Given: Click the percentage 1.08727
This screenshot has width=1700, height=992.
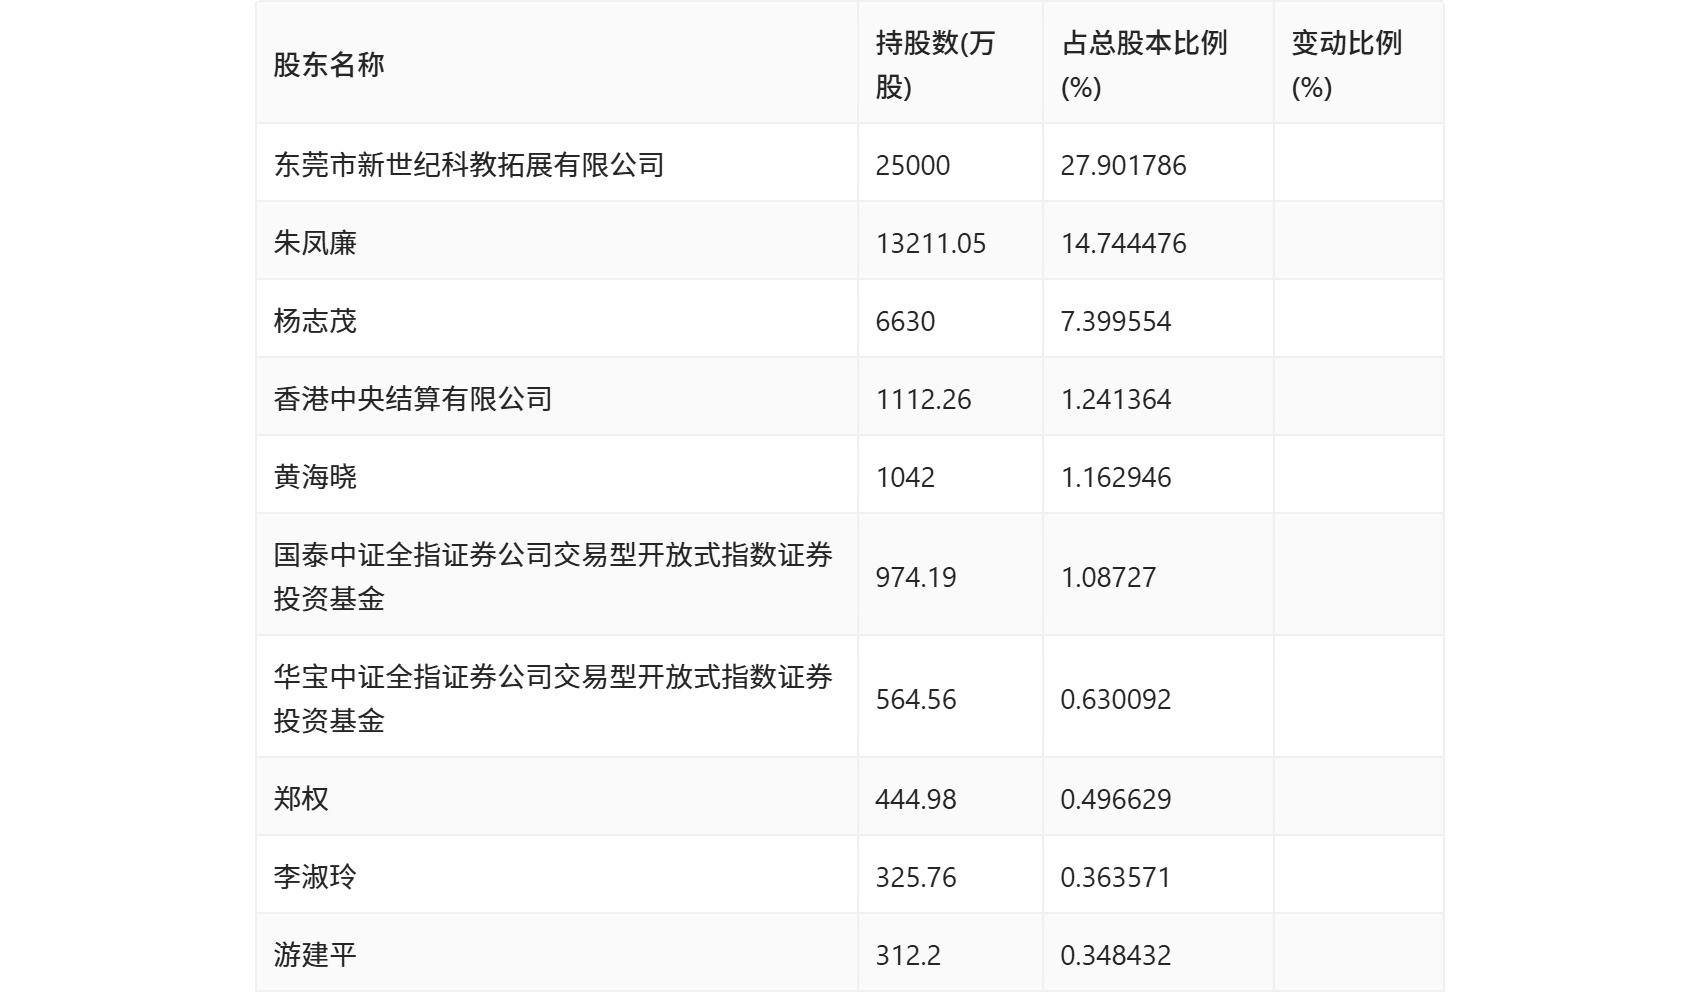Looking at the screenshot, I should pos(1108,577).
